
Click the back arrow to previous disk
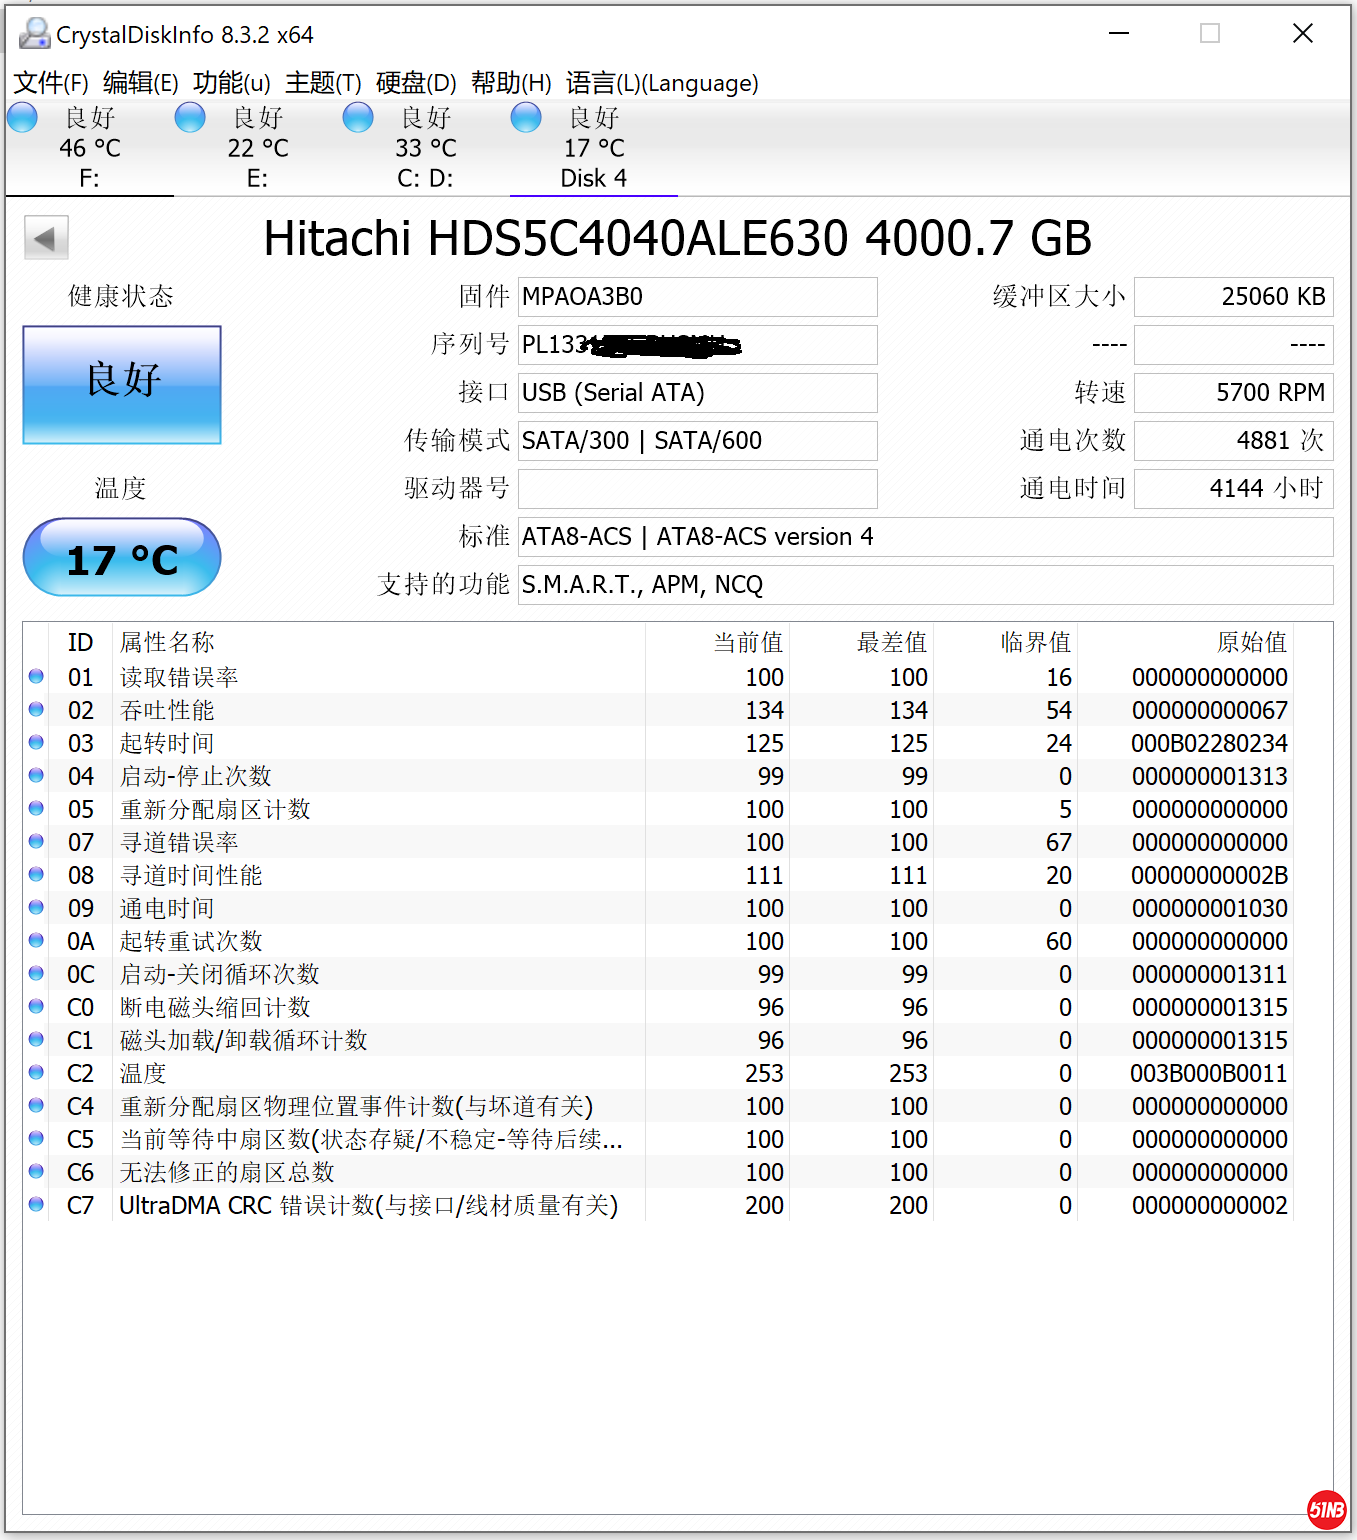(46, 238)
